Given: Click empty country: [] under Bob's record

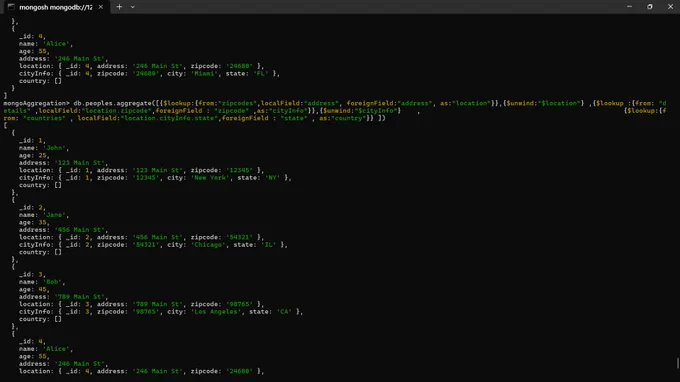Looking at the screenshot, I should (40, 319).
